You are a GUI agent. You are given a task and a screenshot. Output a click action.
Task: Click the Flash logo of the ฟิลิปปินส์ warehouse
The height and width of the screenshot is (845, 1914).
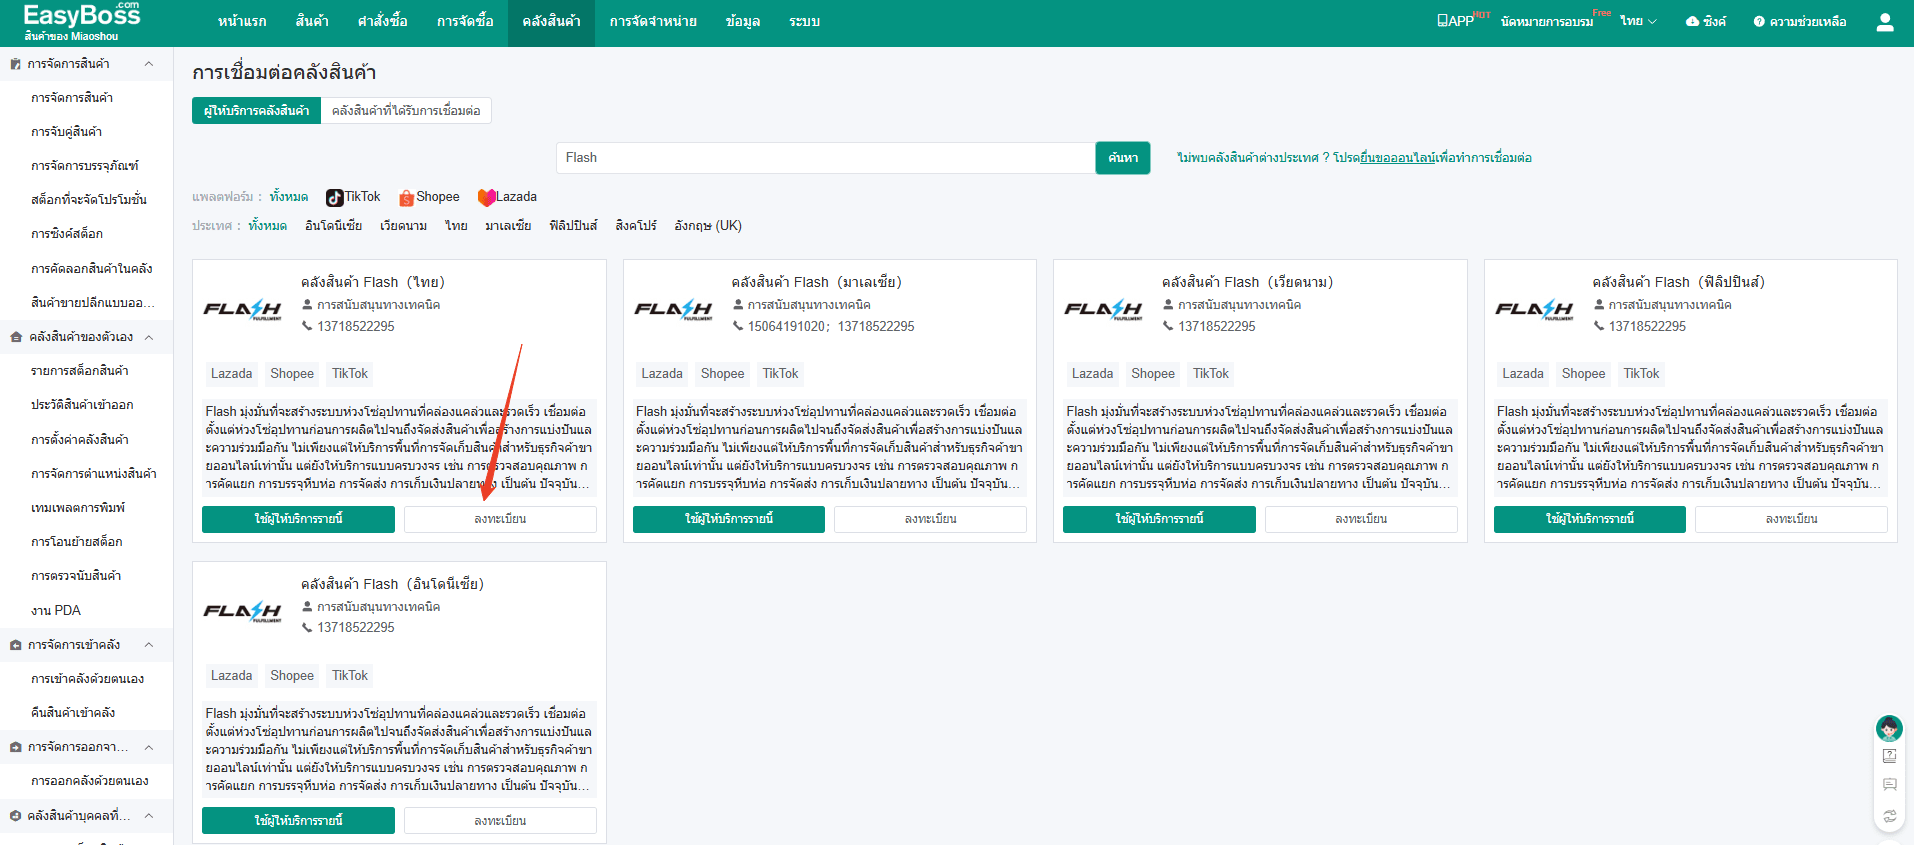pos(1534,309)
